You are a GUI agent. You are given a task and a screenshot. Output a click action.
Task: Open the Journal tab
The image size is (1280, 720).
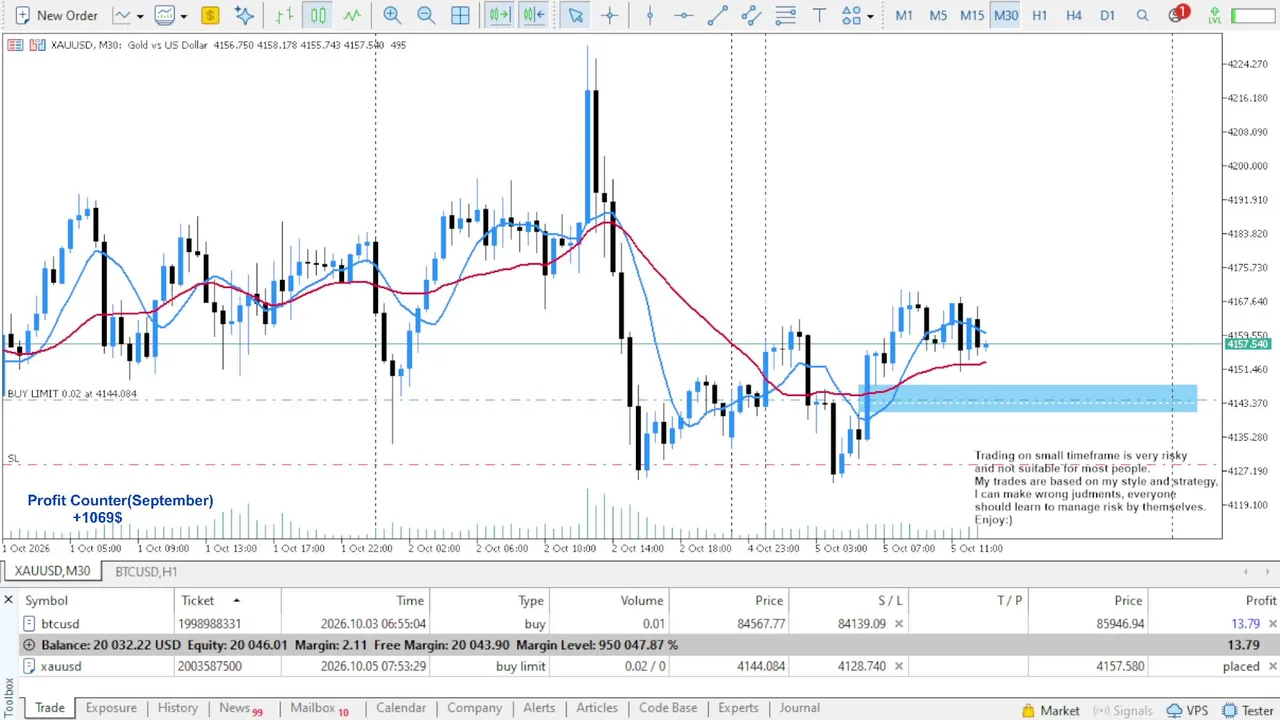coord(800,708)
